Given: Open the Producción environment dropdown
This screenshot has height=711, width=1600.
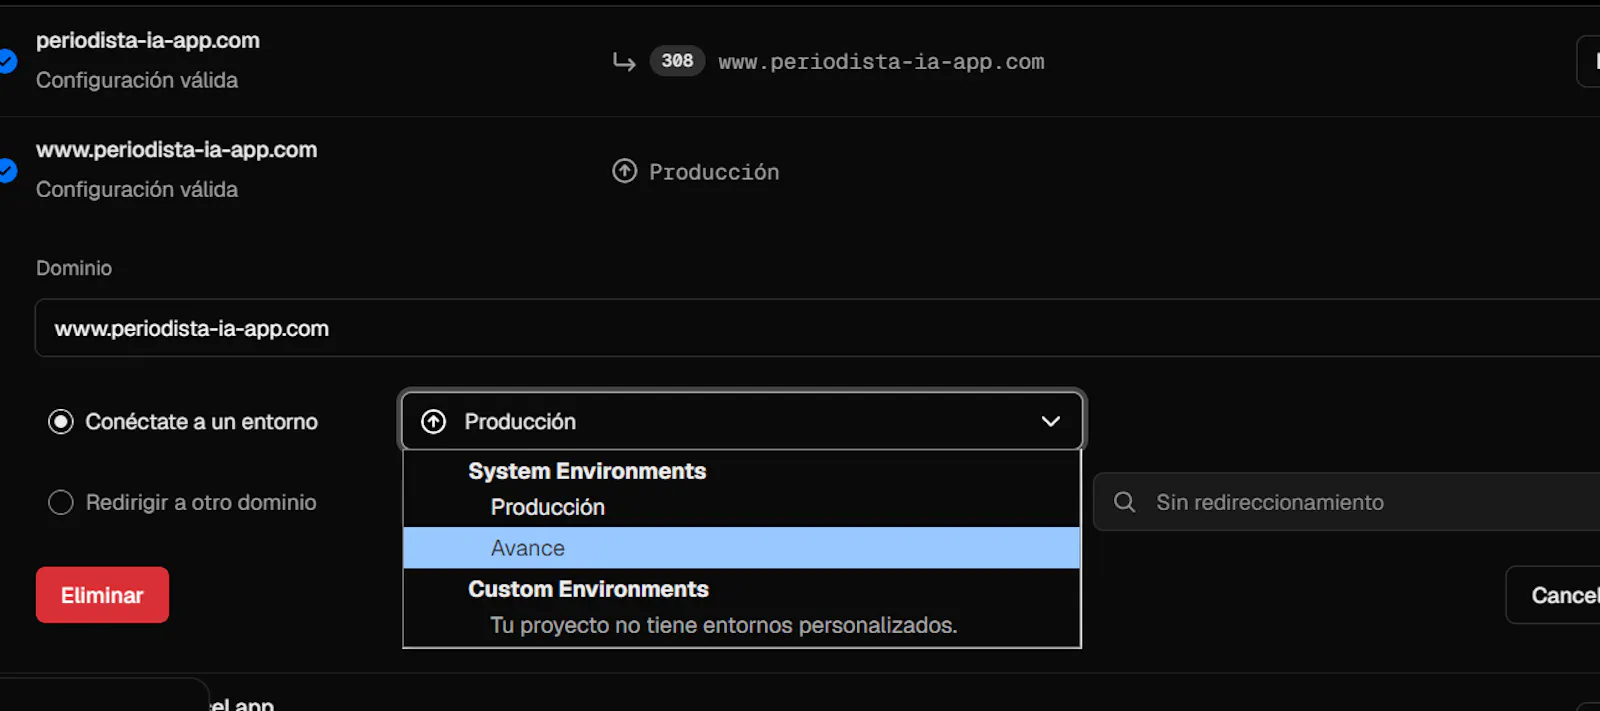Looking at the screenshot, I should coord(742,421).
